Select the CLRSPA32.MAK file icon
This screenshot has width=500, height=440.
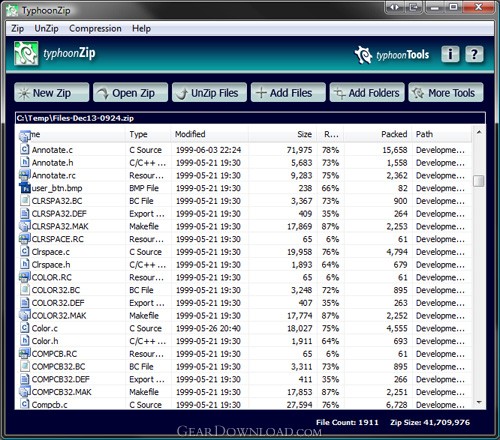click(x=25, y=226)
